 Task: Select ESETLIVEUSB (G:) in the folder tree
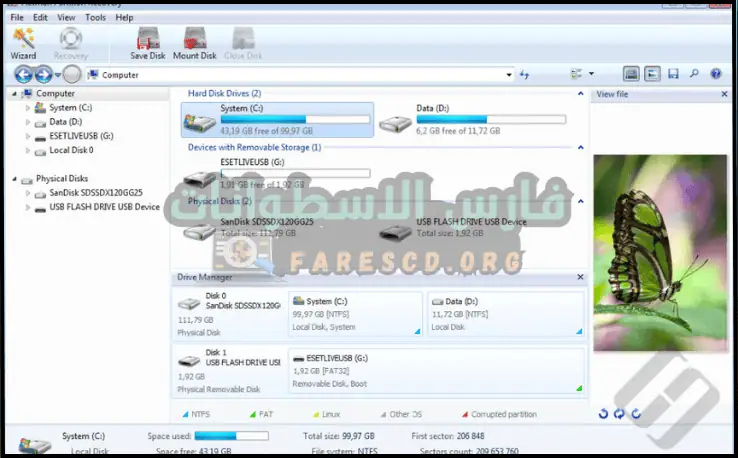(x=80, y=136)
